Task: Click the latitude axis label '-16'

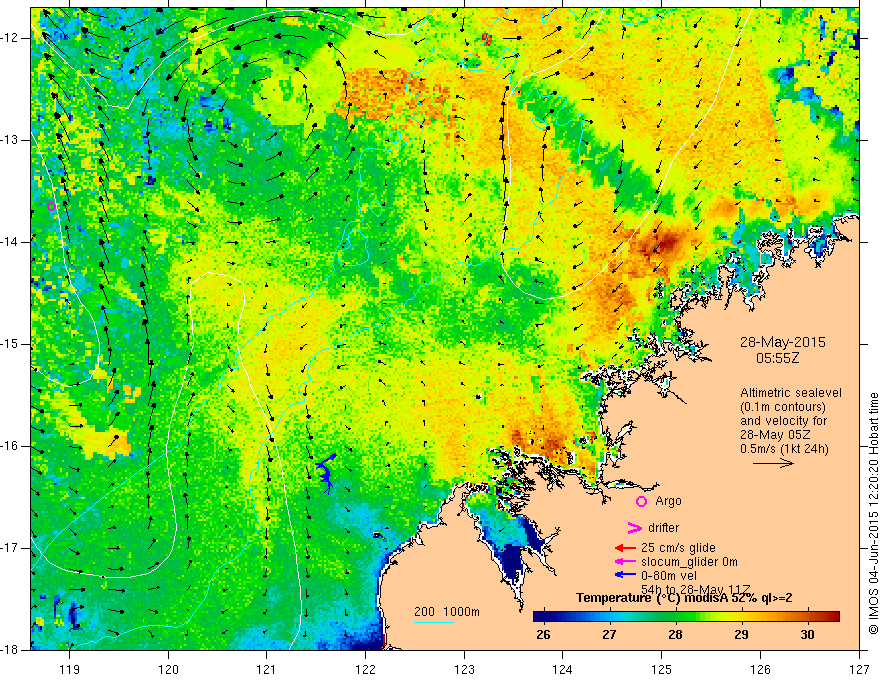Action: coord(11,446)
